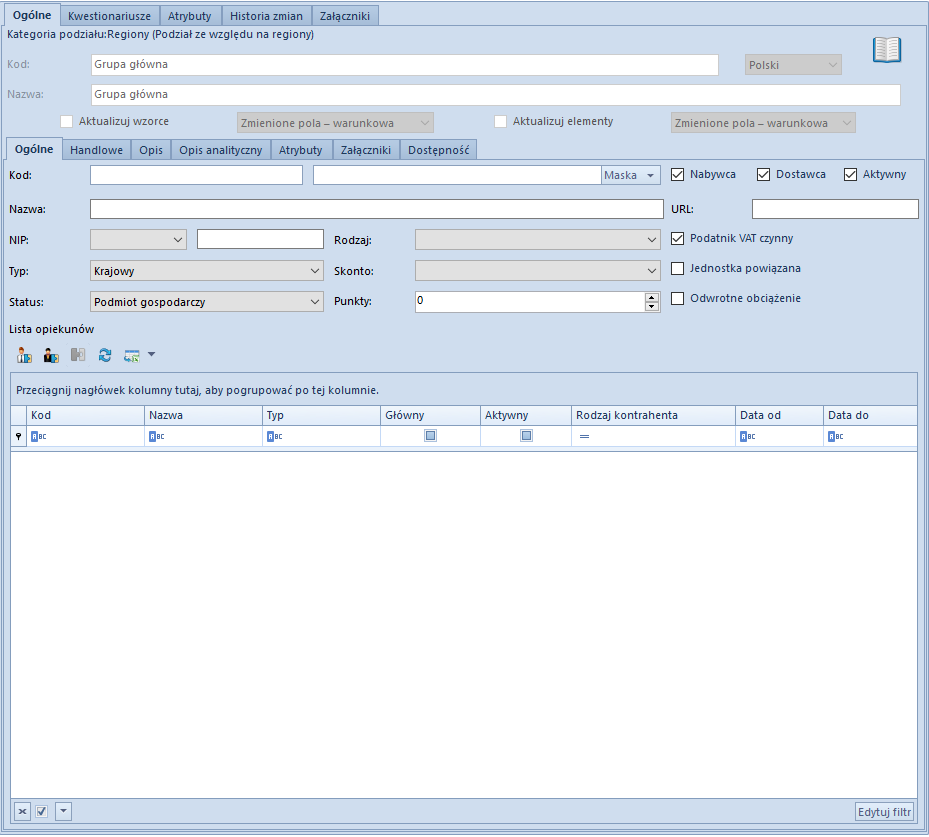Click the filter icon in the Typ column
Screen dimensions: 929x837
click(274, 437)
